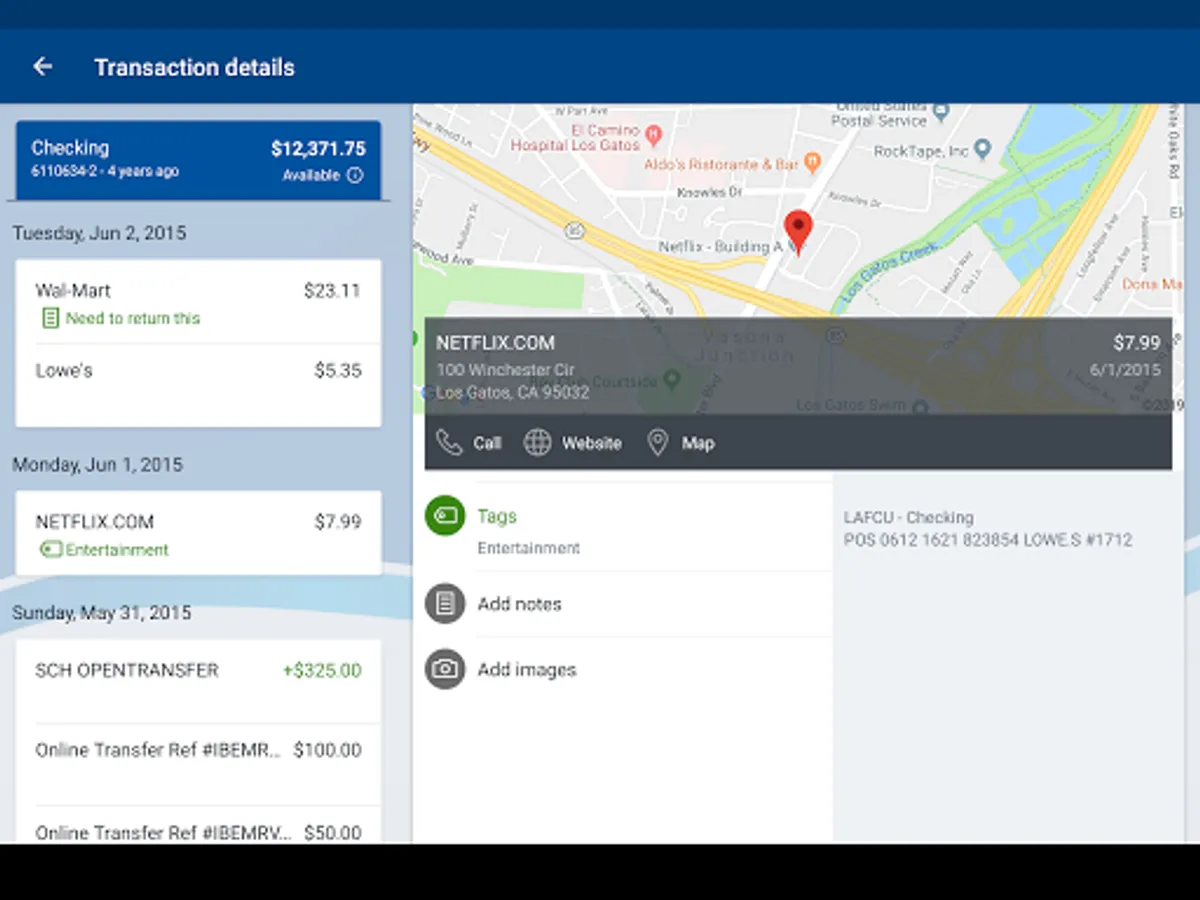Open the SCH OPENTRANSFER deposit

pos(198,682)
